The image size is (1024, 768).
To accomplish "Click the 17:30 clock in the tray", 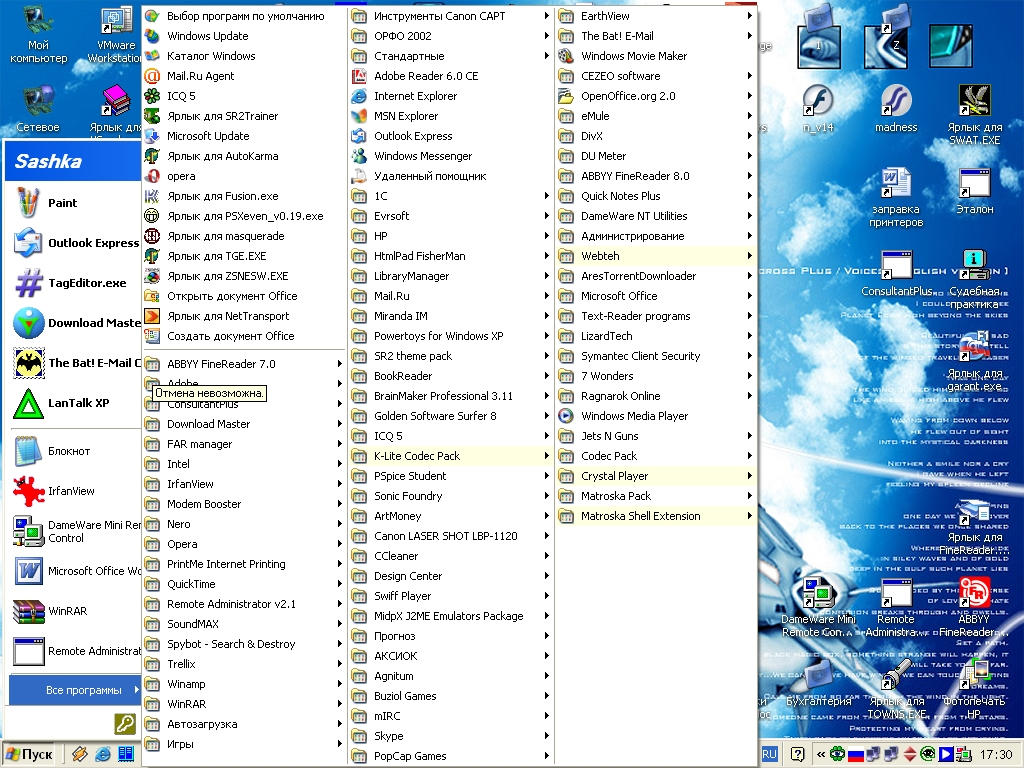I will [996, 755].
